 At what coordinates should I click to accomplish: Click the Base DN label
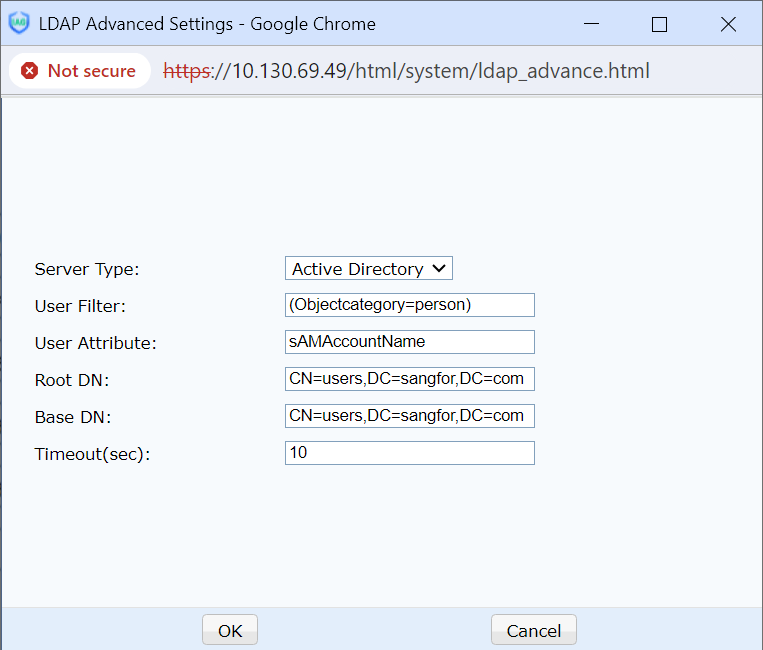click(x=71, y=417)
